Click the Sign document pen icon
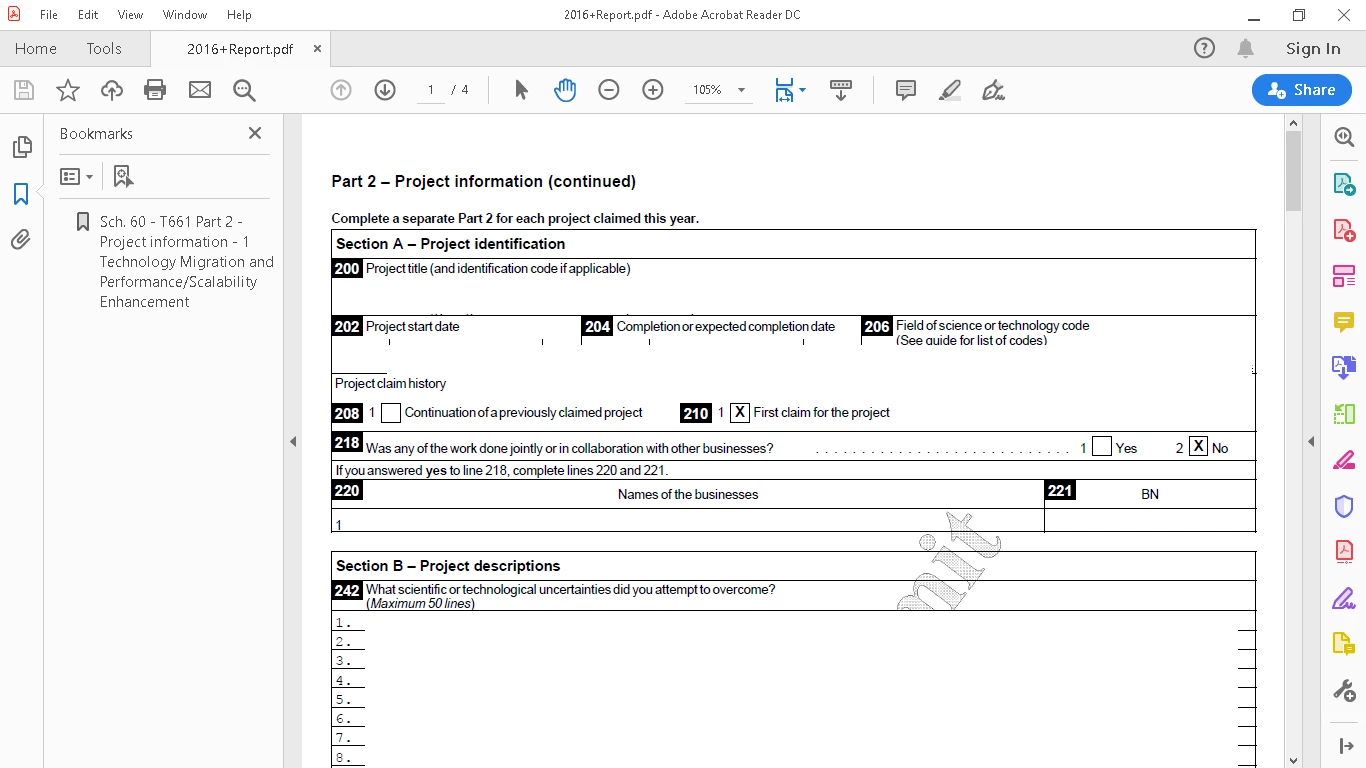 [993, 90]
